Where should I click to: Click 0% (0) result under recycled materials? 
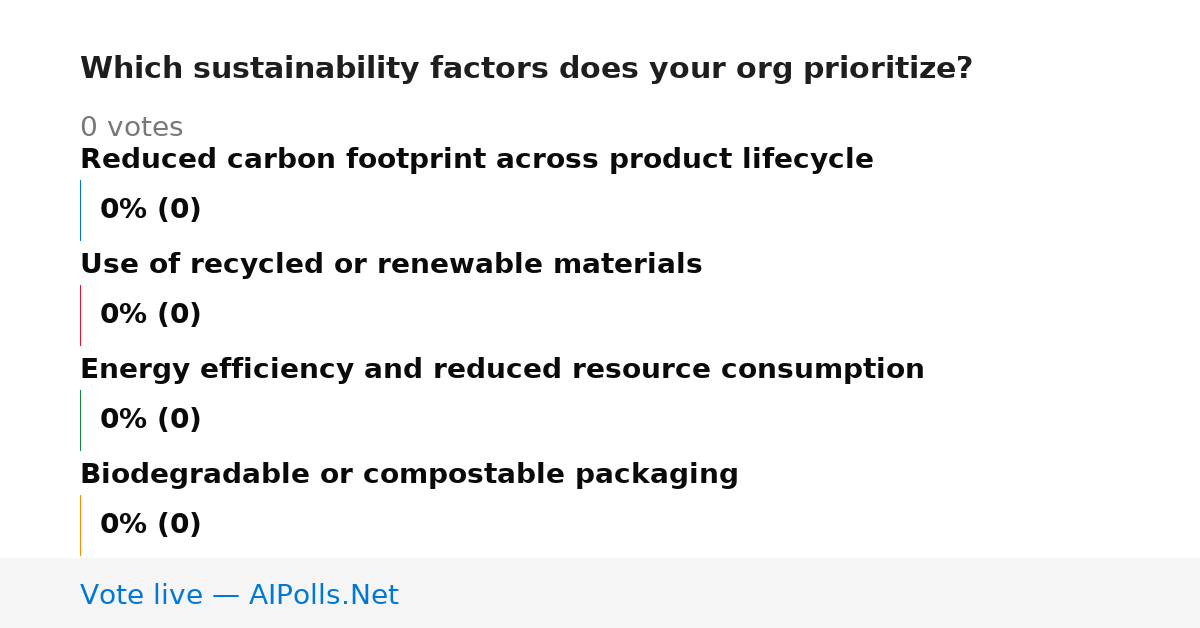tap(150, 315)
